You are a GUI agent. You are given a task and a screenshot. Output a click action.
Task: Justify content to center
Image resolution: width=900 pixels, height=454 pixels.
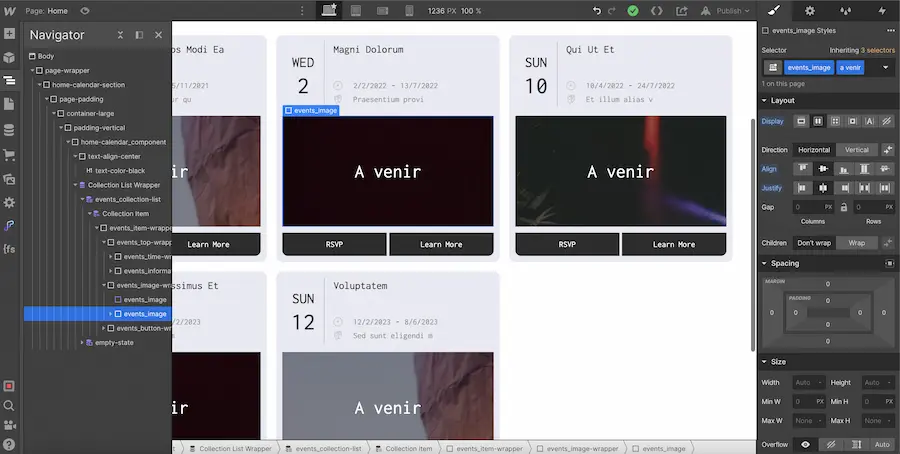(823, 188)
